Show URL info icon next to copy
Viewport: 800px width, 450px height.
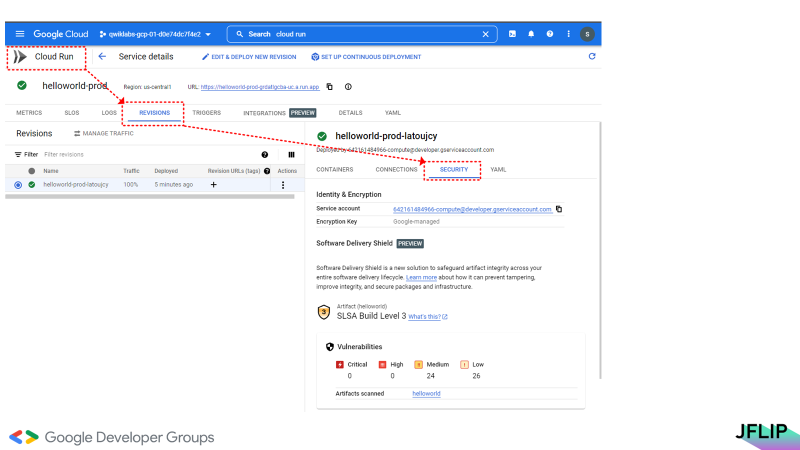point(348,87)
